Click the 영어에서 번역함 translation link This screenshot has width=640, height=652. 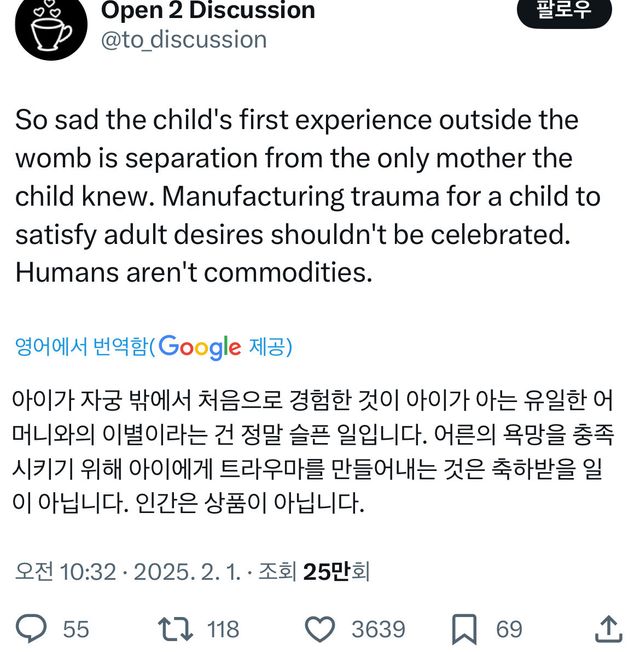pos(80,347)
